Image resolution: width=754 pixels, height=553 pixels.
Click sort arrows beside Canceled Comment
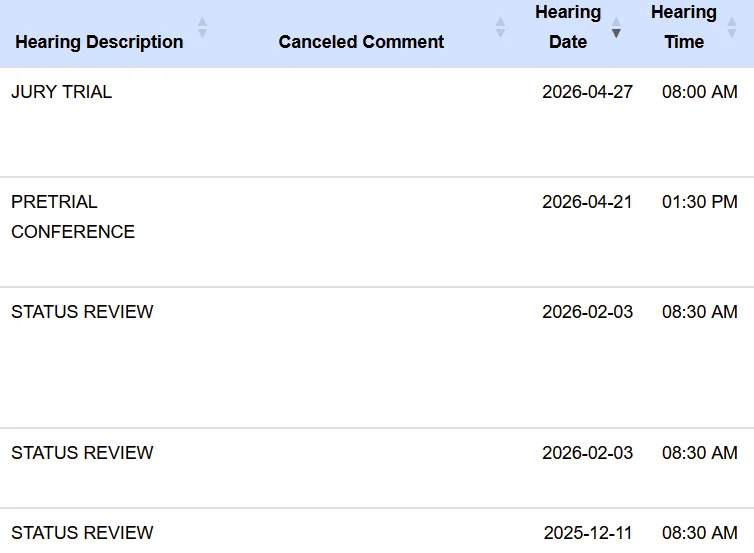[x=500, y=28]
